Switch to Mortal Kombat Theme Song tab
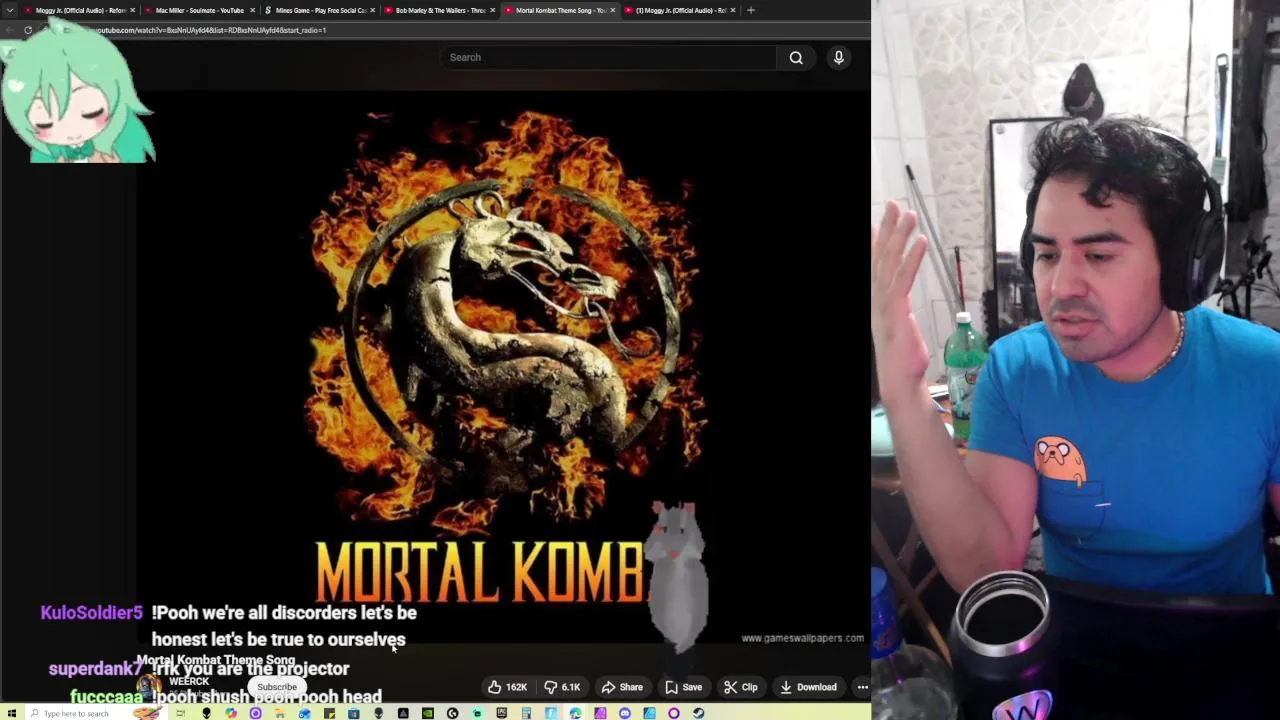 [558, 10]
